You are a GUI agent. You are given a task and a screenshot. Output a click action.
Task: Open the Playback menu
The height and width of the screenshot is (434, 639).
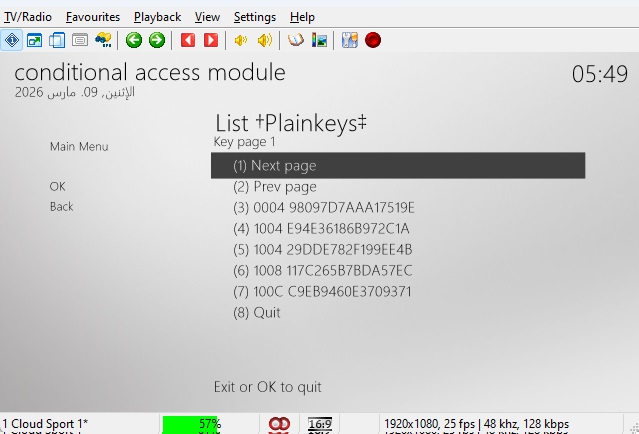pyautogui.click(x=157, y=17)
